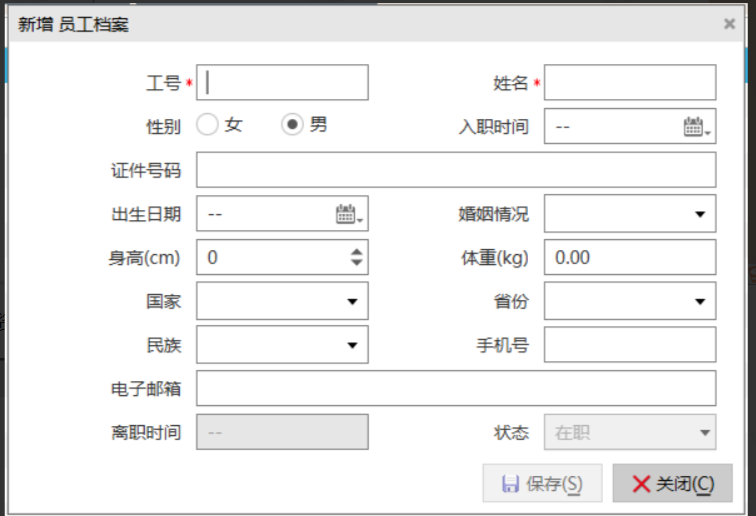Click the 手机号 input field
The width and height of the screenshot is (756, 516).
[630, 345]
